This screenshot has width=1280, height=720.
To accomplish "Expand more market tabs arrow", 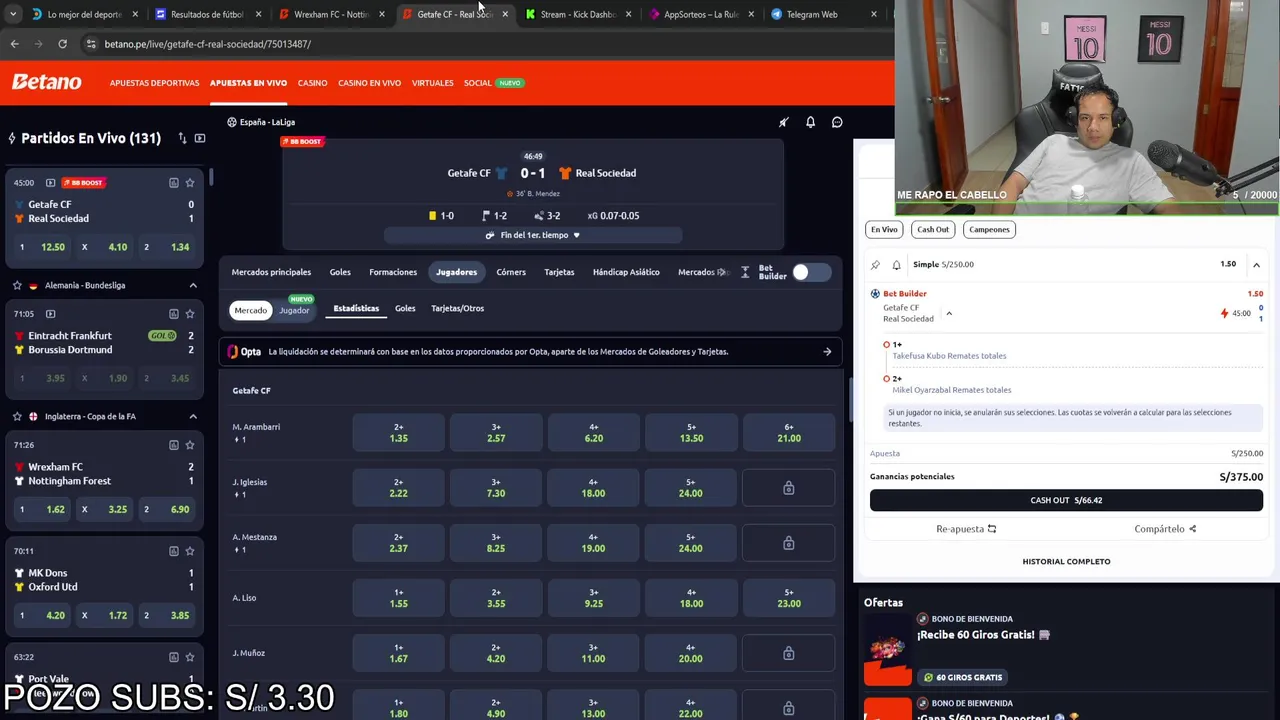I will (724, 272).
